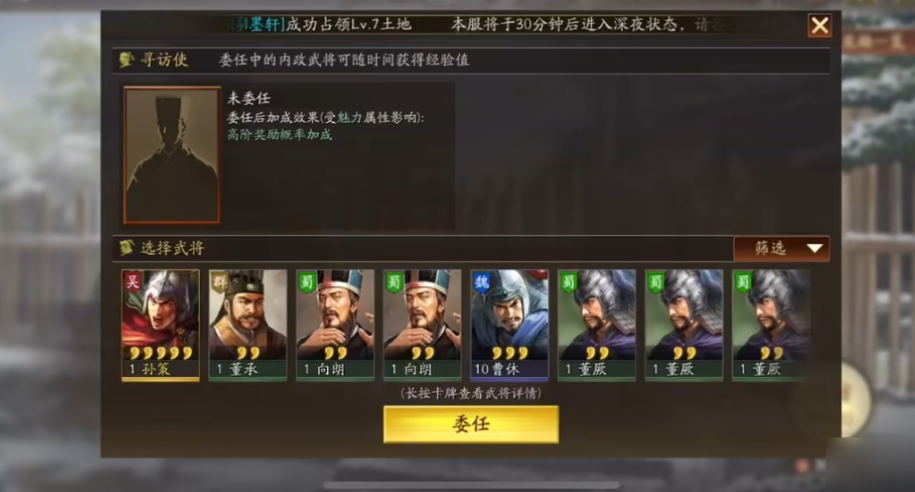Click the 寻访使 header icon
Screen dimensions: 915x492
click(127, 60)
